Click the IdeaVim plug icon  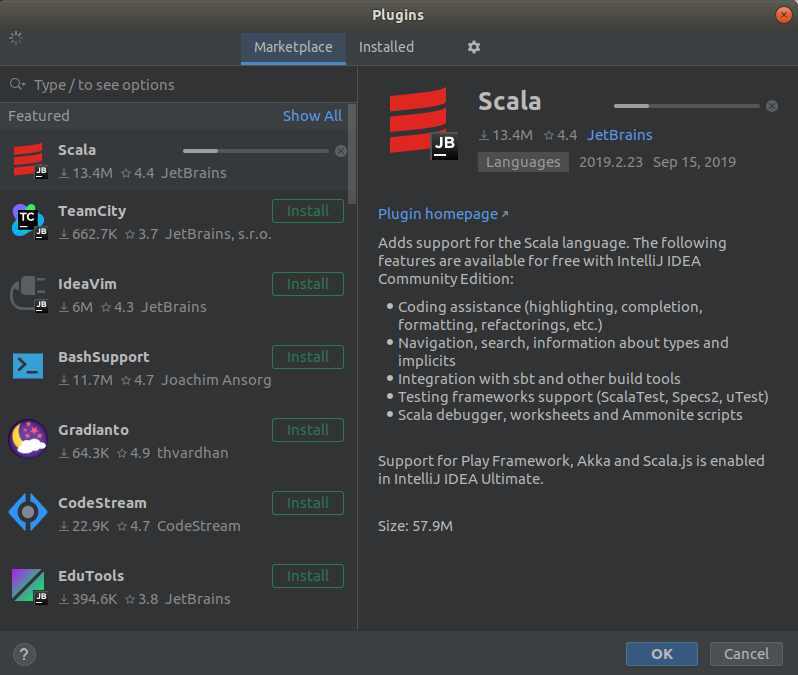(x=28, y=294)
